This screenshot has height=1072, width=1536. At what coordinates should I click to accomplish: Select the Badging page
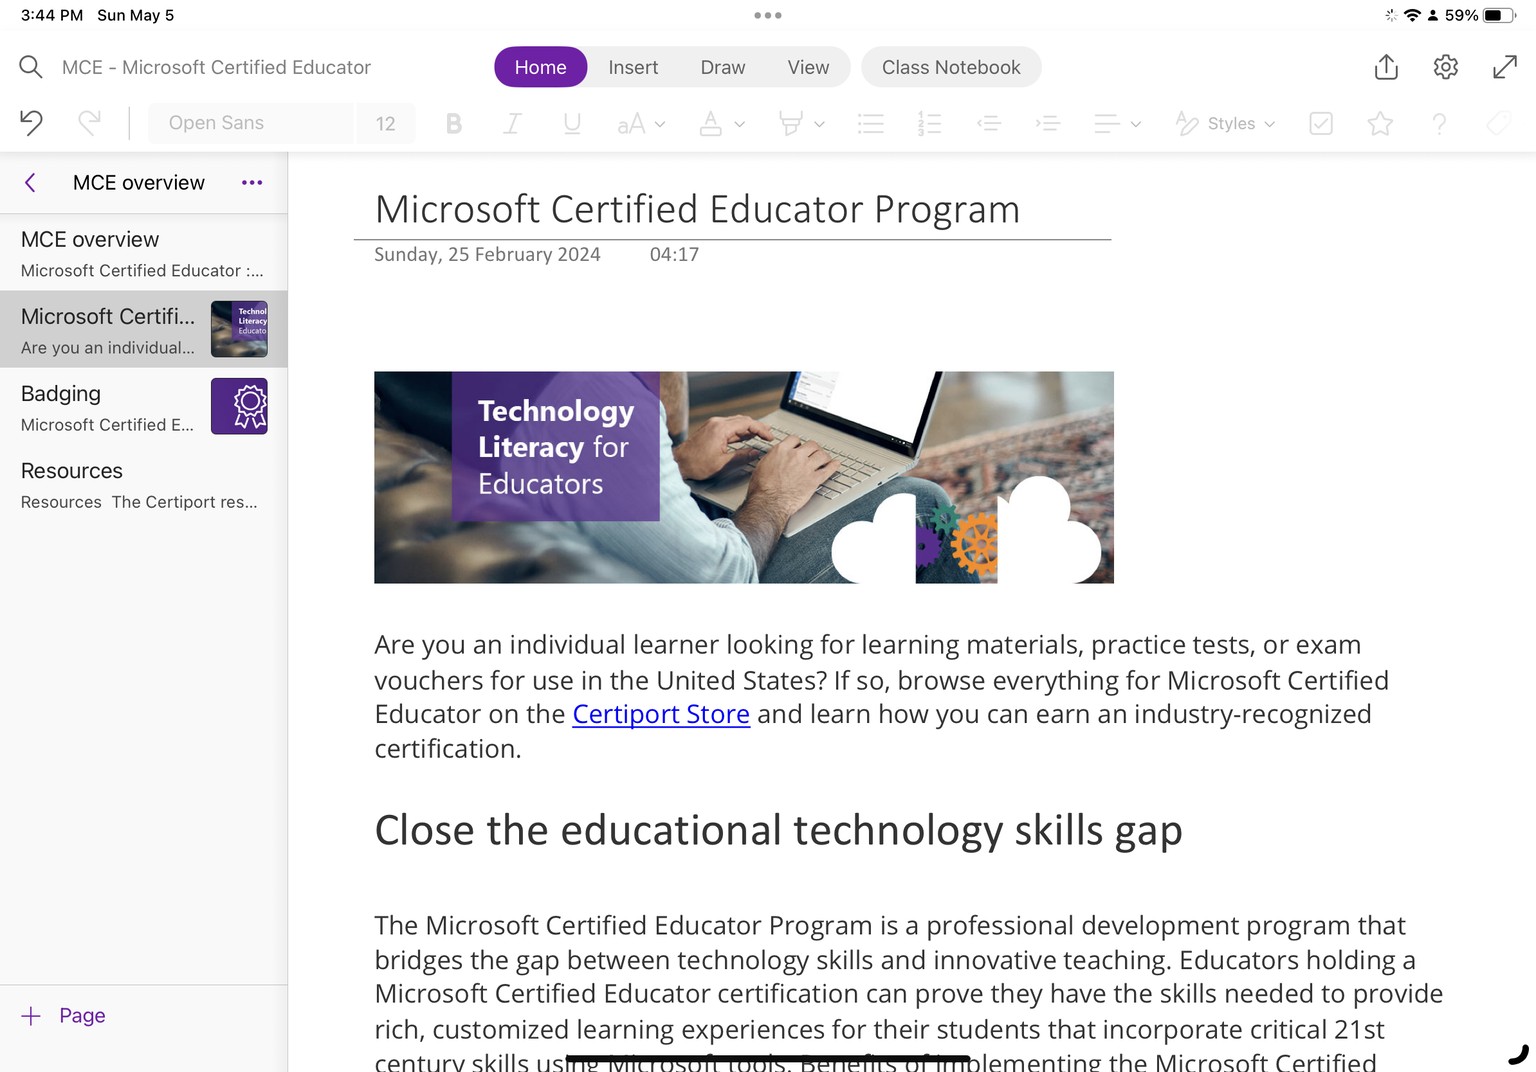point(144,406)
